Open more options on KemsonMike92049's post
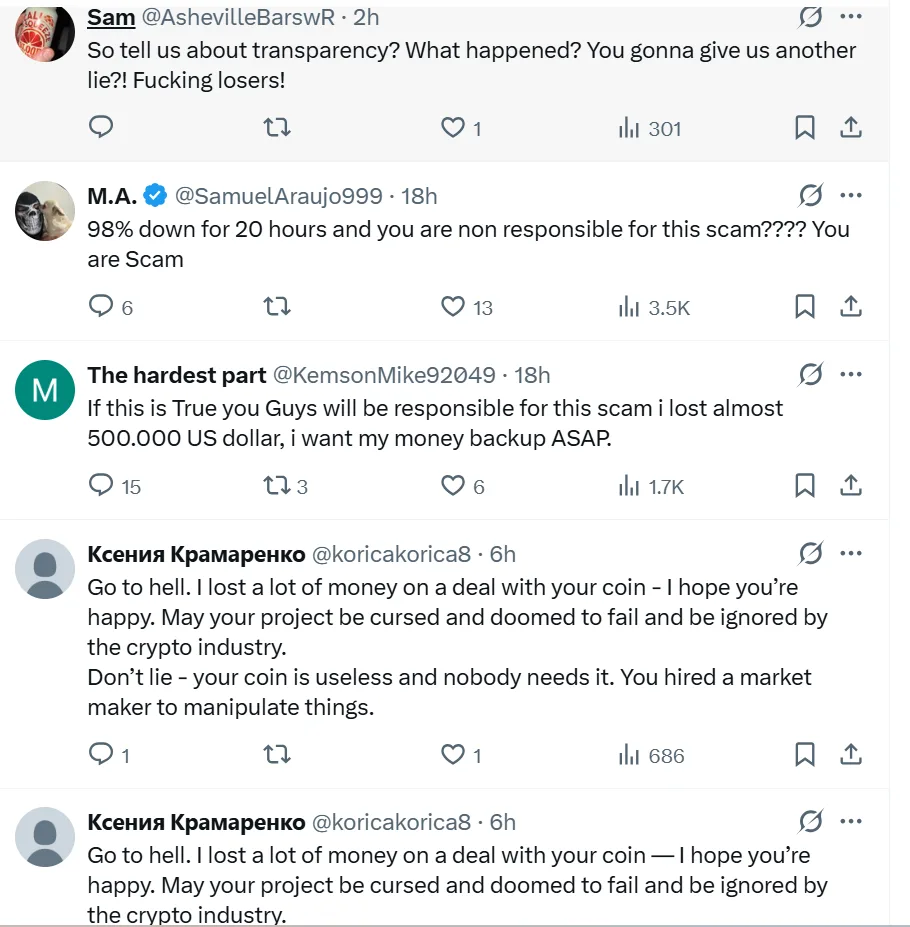 click(852, 374)
